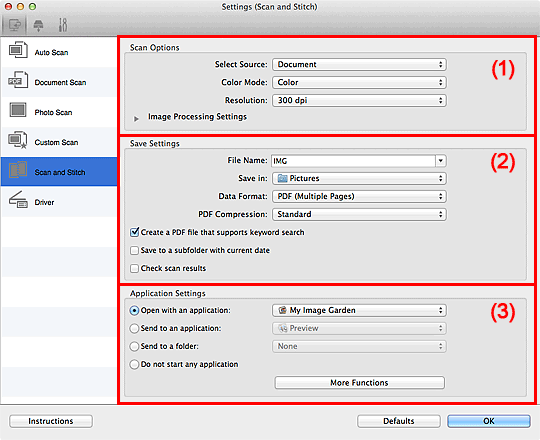Open the scan-from-operation-panel settings tab icon
This screenshot has width=540, height=440.
click(x=38, y=25)
